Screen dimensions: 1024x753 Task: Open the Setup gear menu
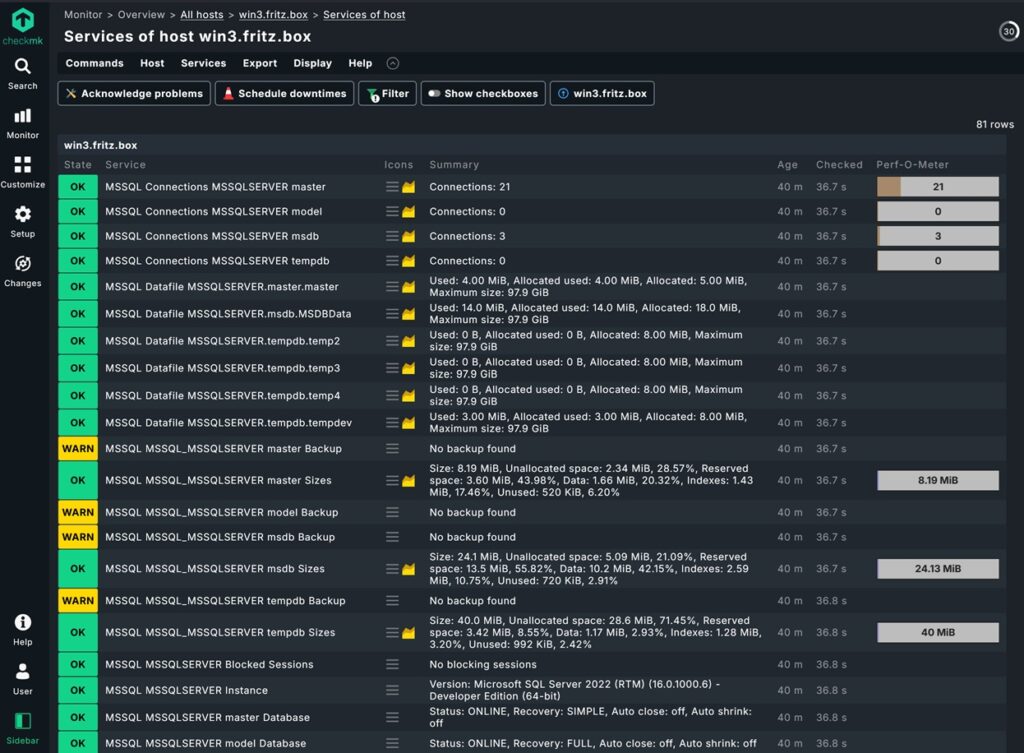pyautogui.click(x=23, y=222)
